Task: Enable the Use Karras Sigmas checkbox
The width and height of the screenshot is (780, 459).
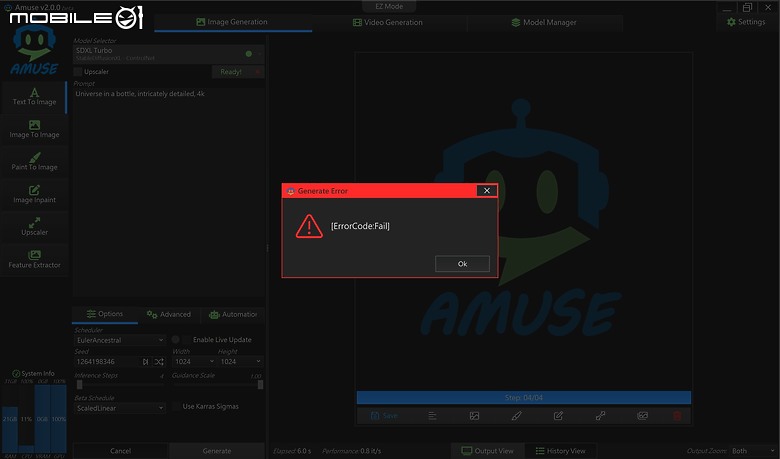Action: [176, 406]
